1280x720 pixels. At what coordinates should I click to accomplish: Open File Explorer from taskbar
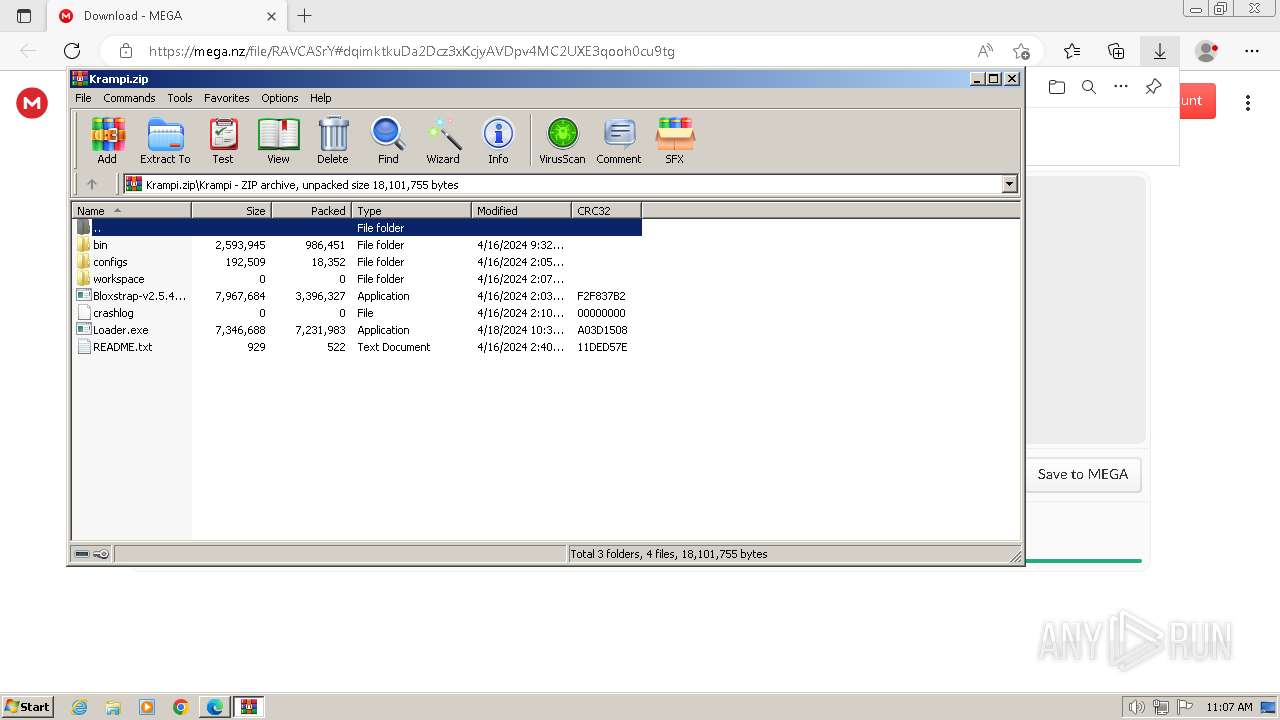(x=113, y=707)
